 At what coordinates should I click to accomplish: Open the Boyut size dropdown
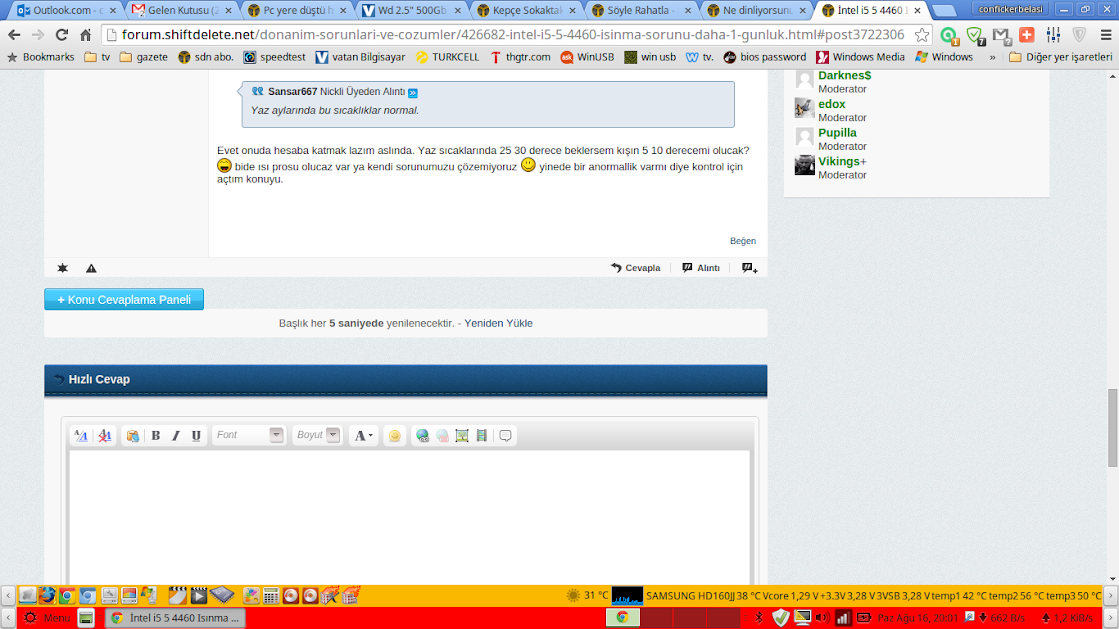click(x=317, y=435)
